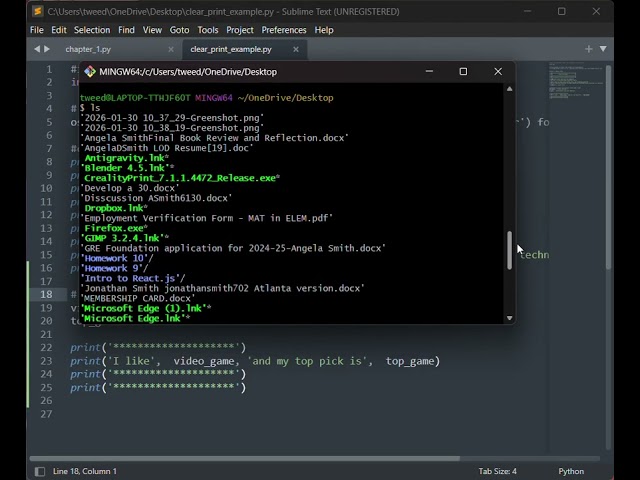Open the Goto menu
Screen dimensions: 640x480
[179, 30]
